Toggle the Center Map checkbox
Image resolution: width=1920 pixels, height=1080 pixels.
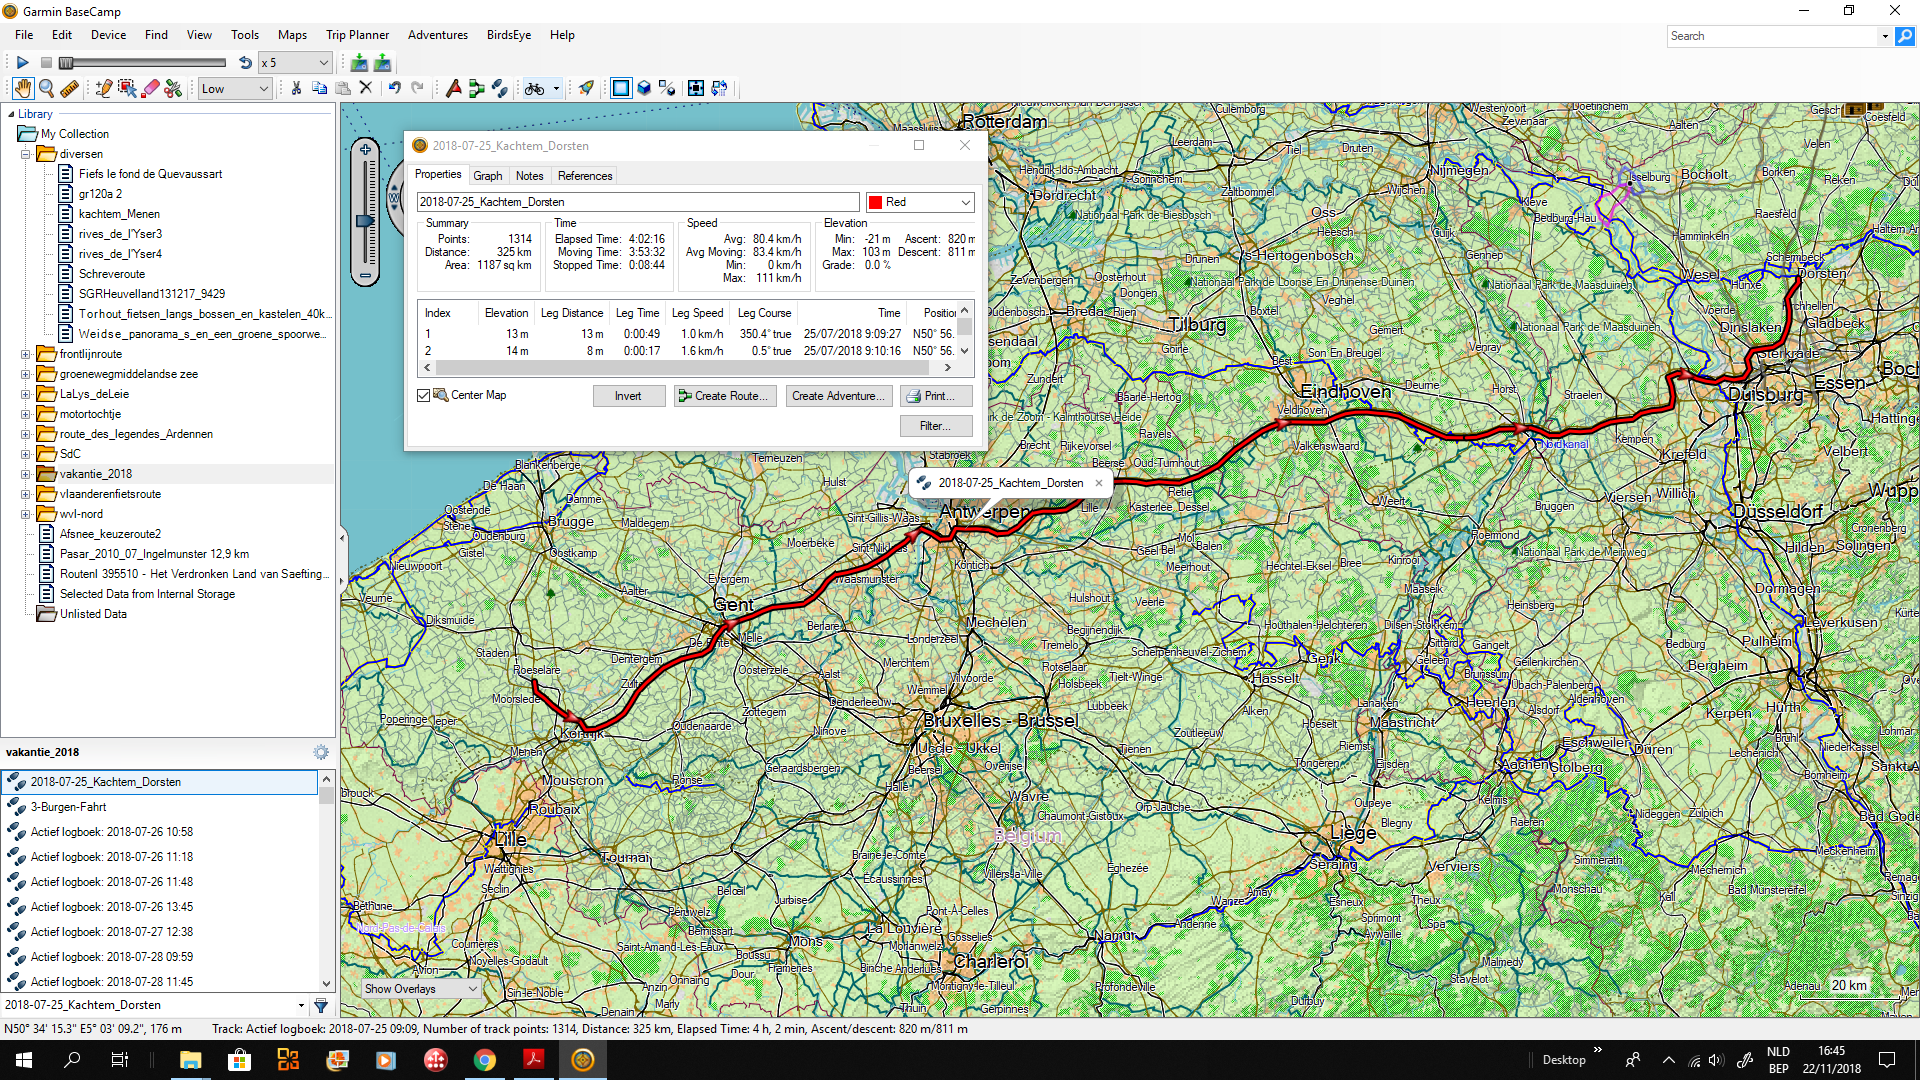click(x=424, y=396)
